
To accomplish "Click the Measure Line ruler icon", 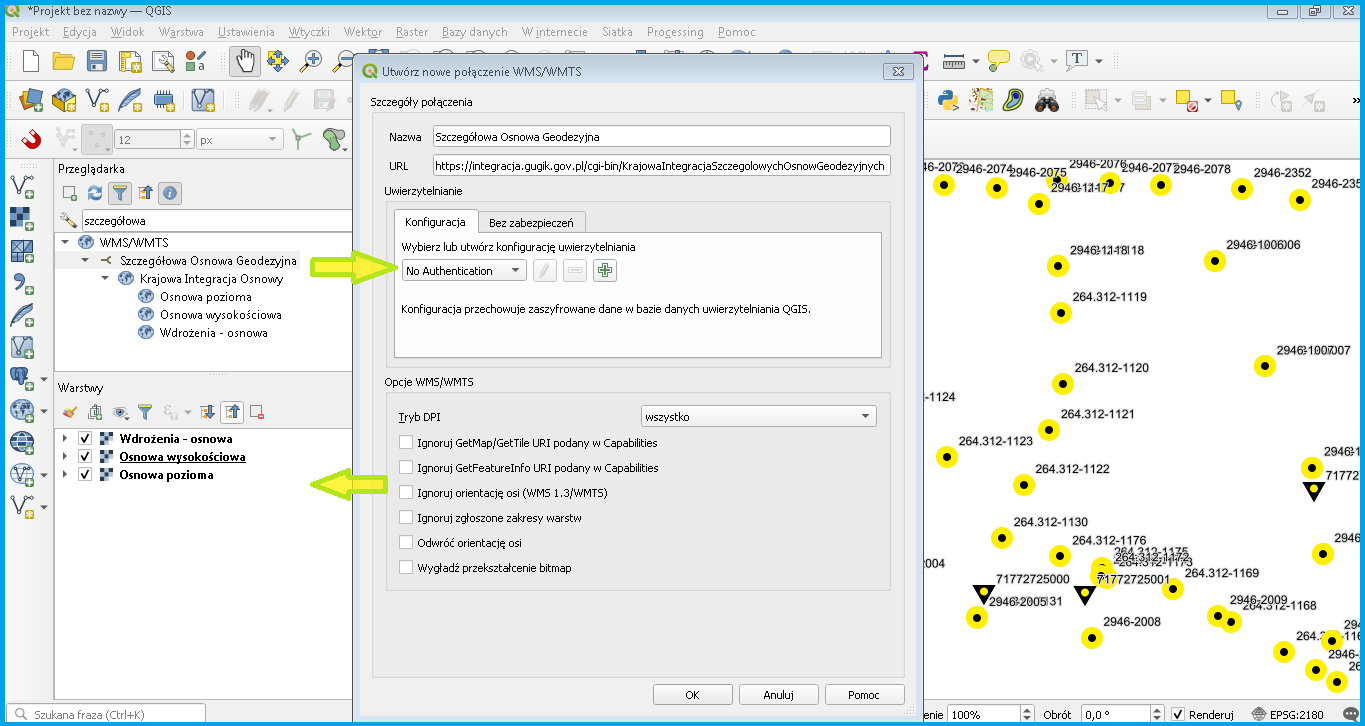I will coord(953,61).
